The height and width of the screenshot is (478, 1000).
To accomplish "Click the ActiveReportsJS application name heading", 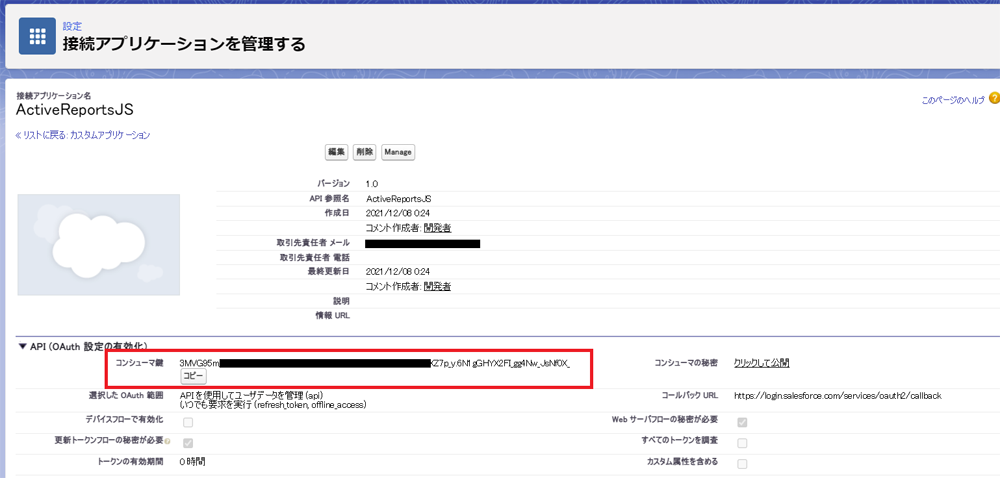I will [x=75, y=110].
